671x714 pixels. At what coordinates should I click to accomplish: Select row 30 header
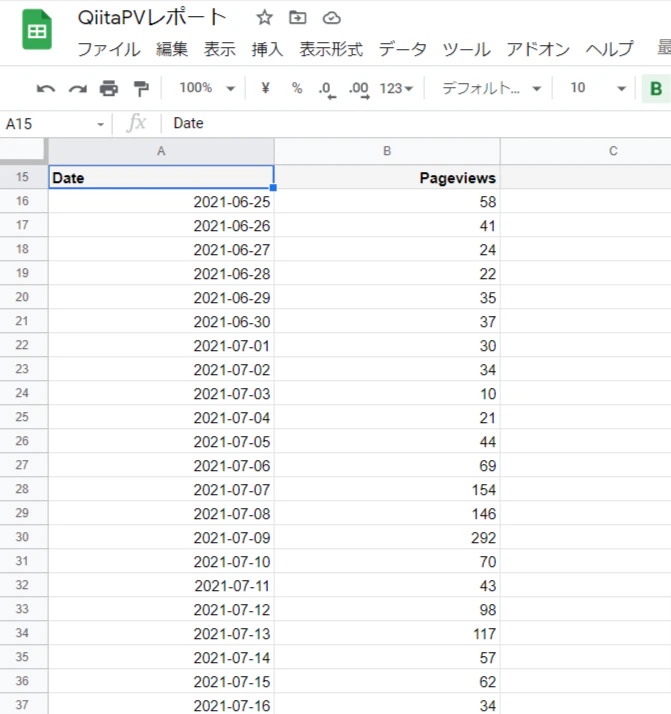23,537
